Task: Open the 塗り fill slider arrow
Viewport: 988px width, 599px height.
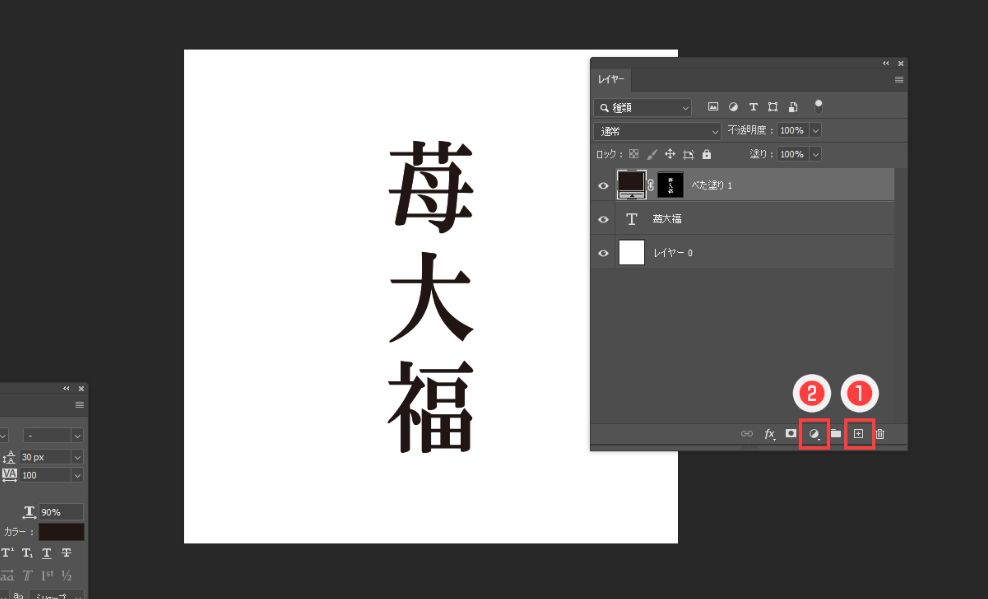Action: (x=815, y=154)
